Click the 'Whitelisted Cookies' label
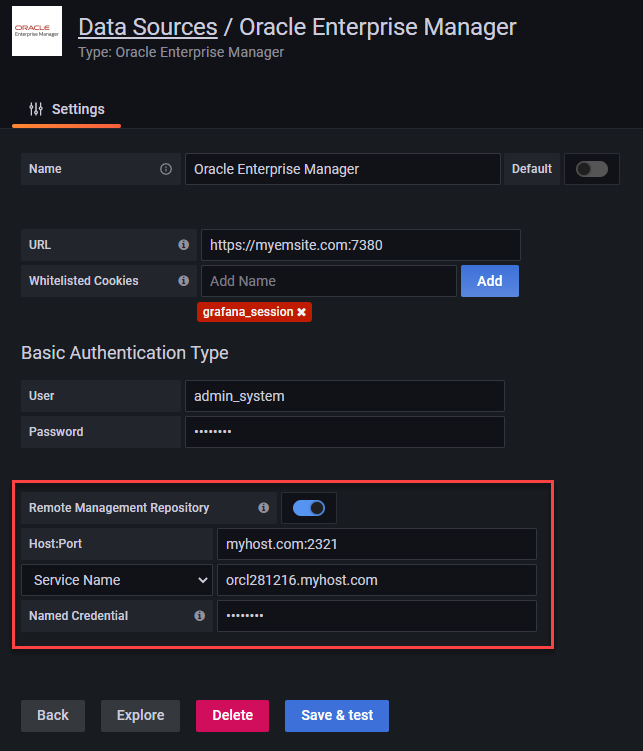 pos(83,281)
